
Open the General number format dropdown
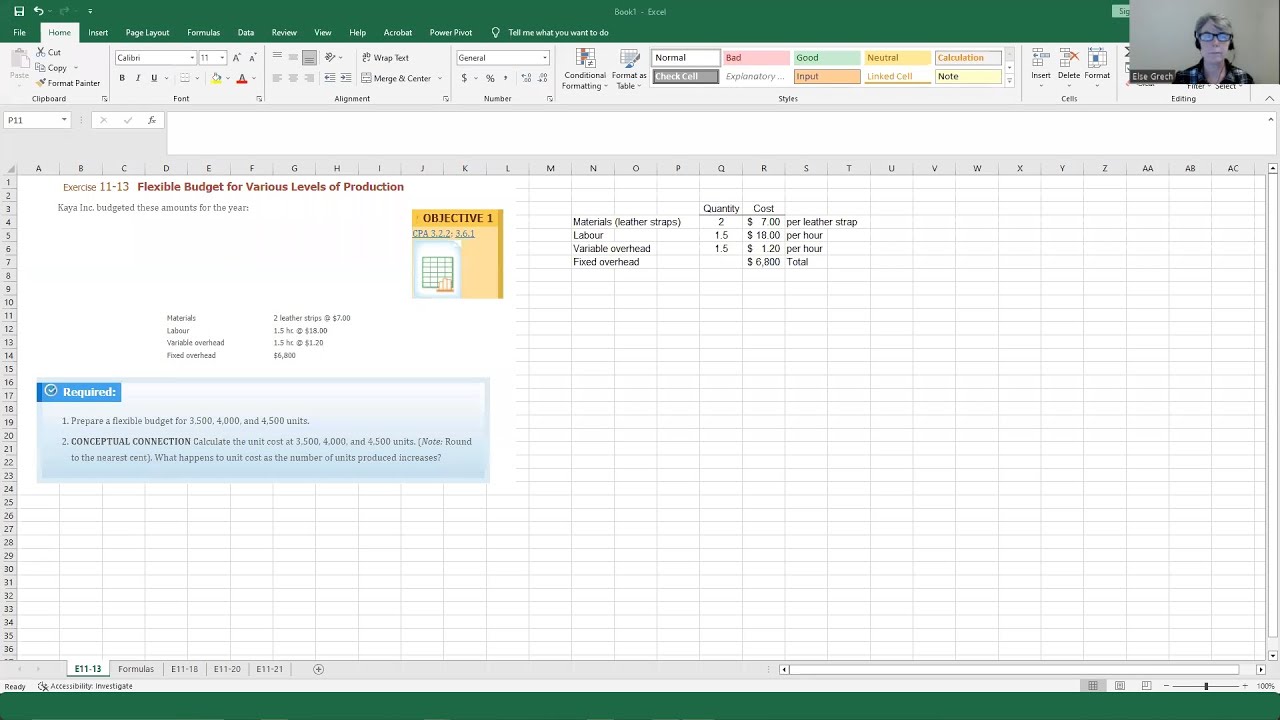coord(544,58)
